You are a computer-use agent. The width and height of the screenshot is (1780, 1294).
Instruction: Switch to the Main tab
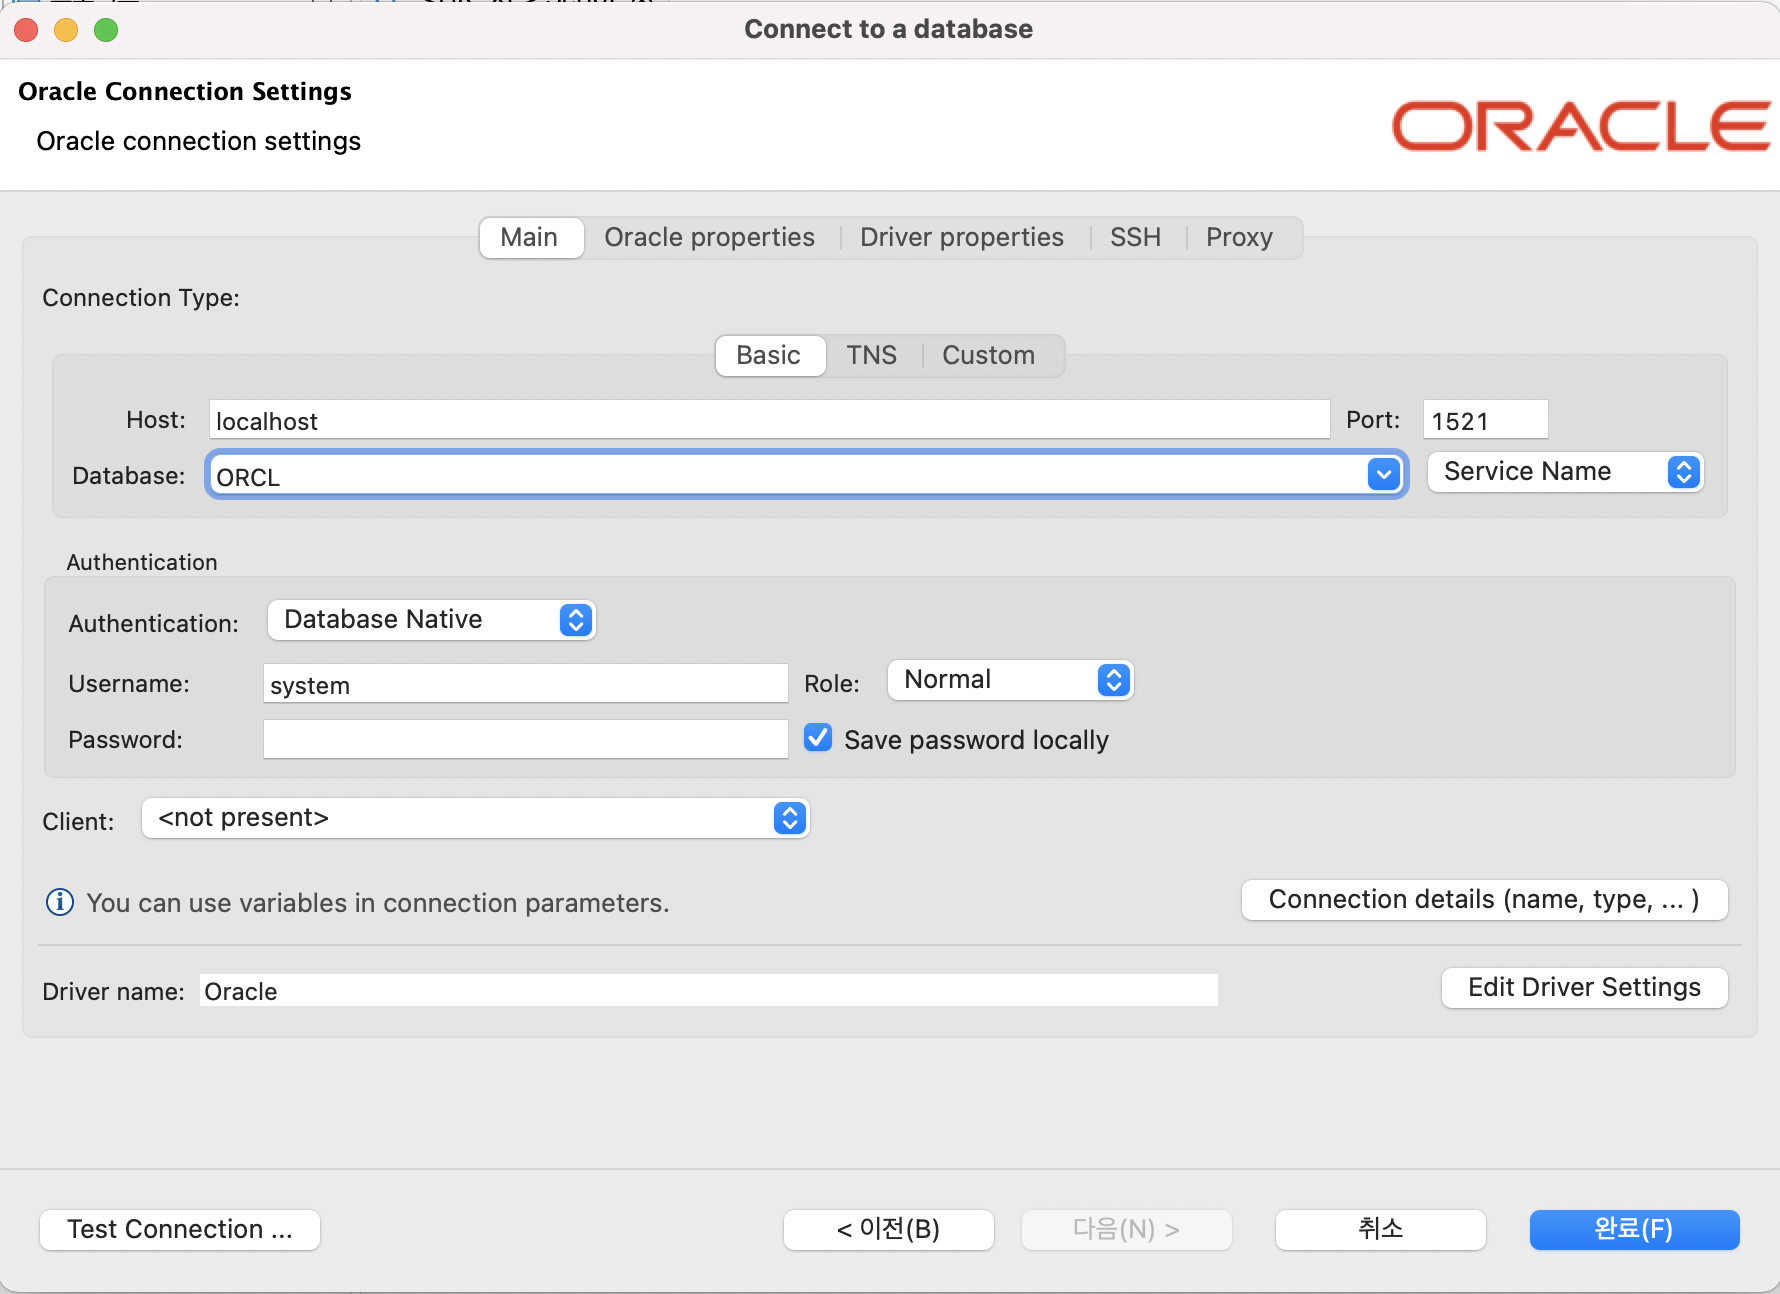(x=530, y=237)
